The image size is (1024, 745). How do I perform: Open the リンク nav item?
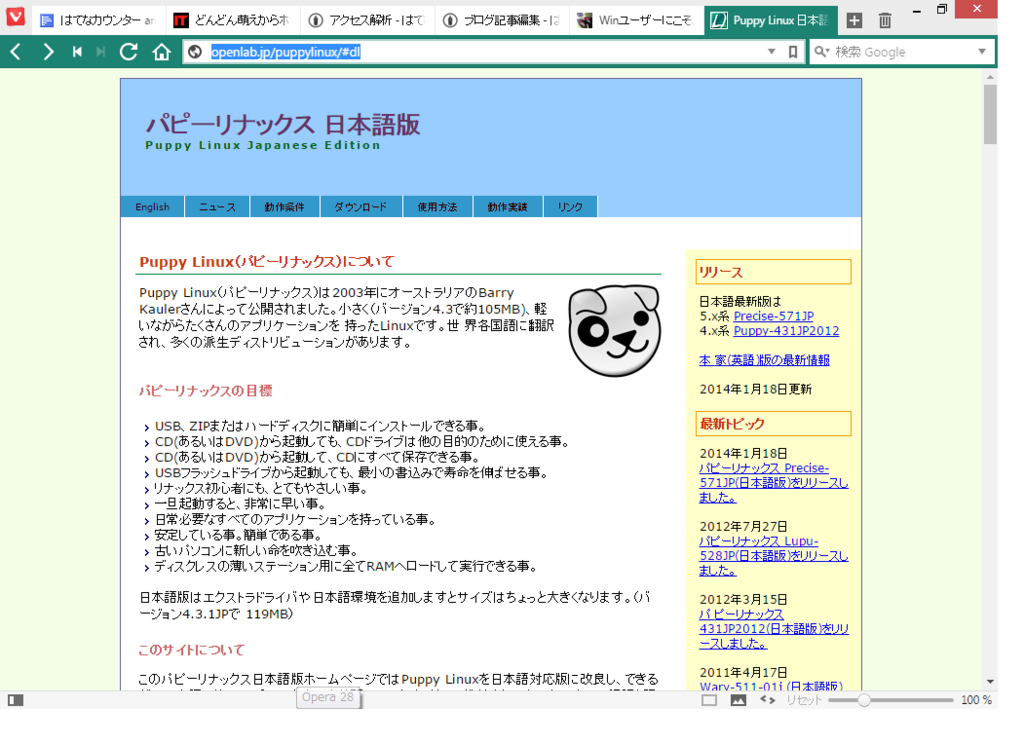click(x=570, y=206)
